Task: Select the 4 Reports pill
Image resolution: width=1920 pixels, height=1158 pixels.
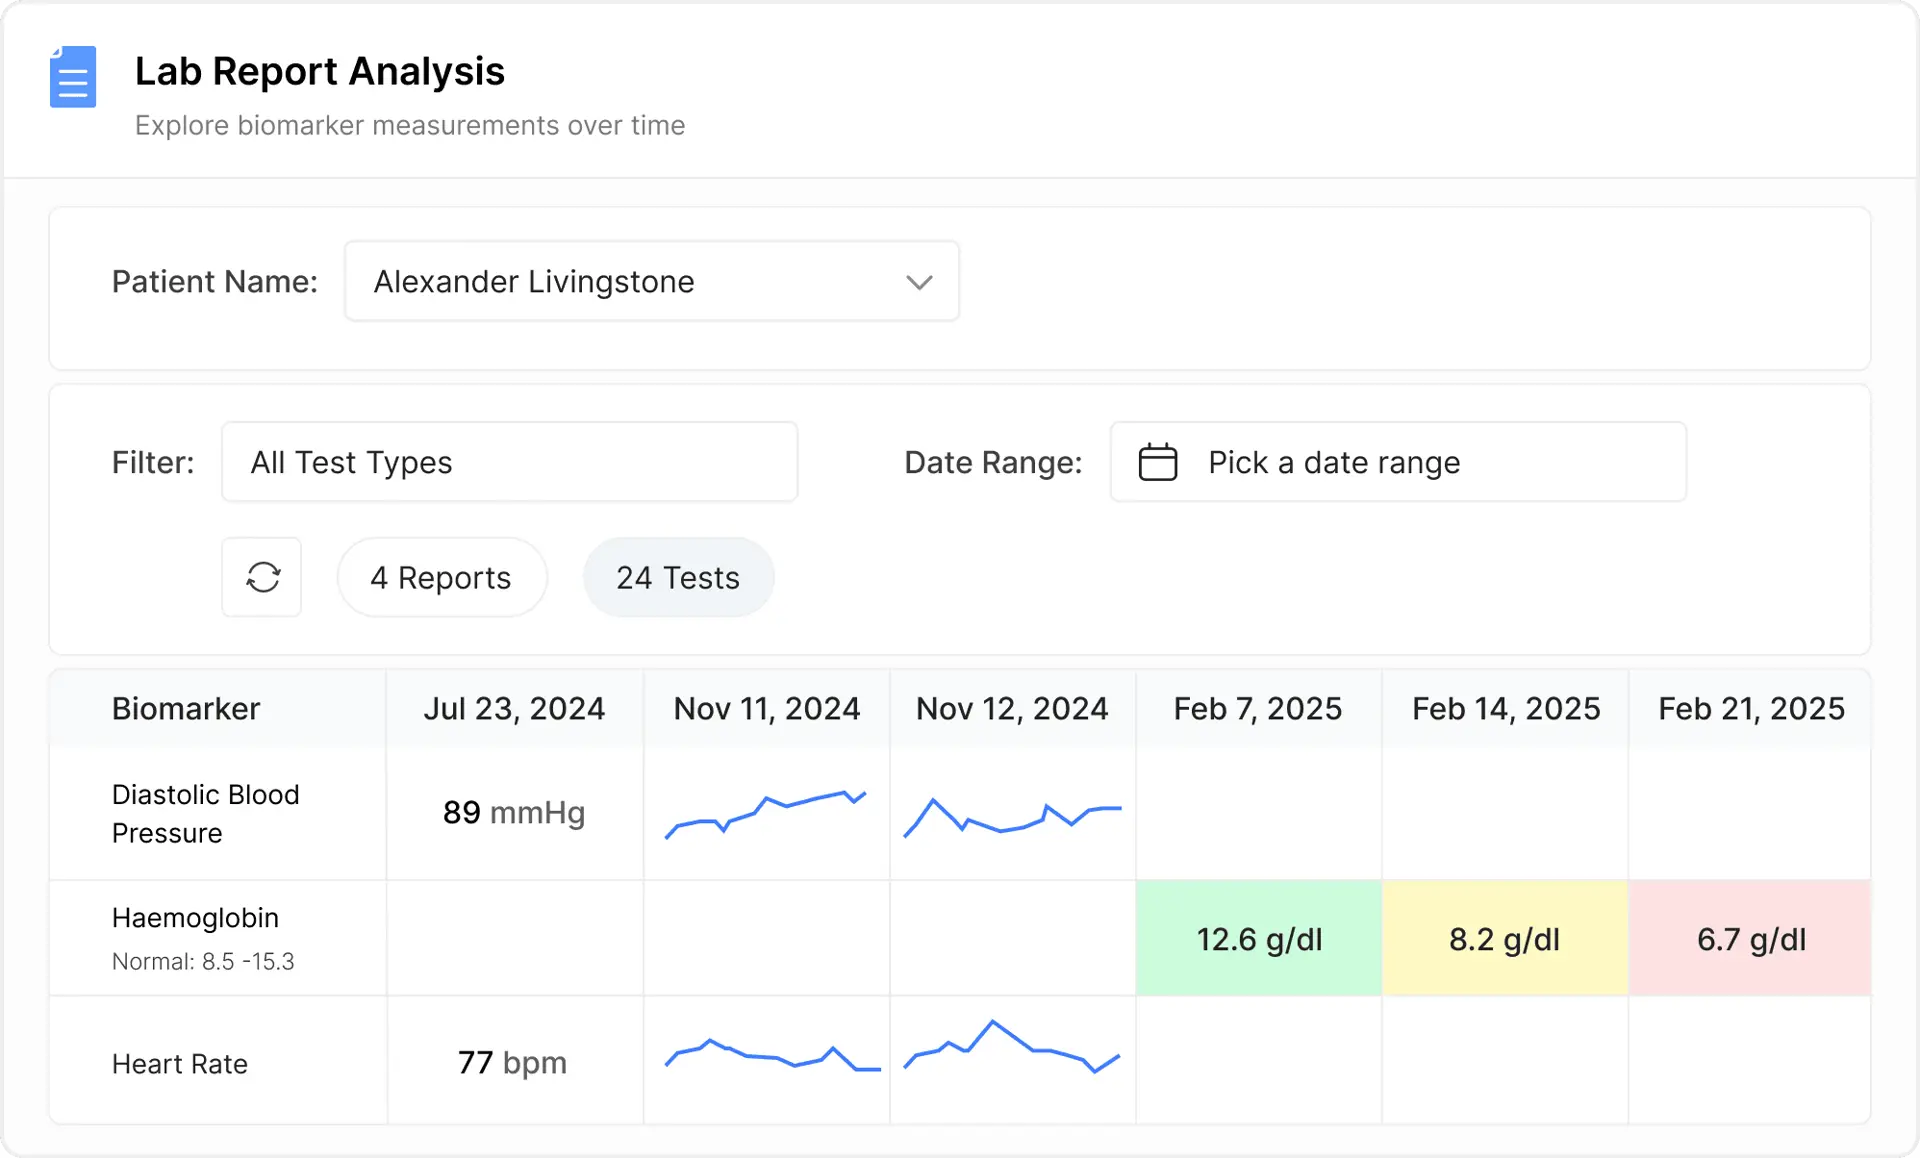Action: [x=441, y=577]
